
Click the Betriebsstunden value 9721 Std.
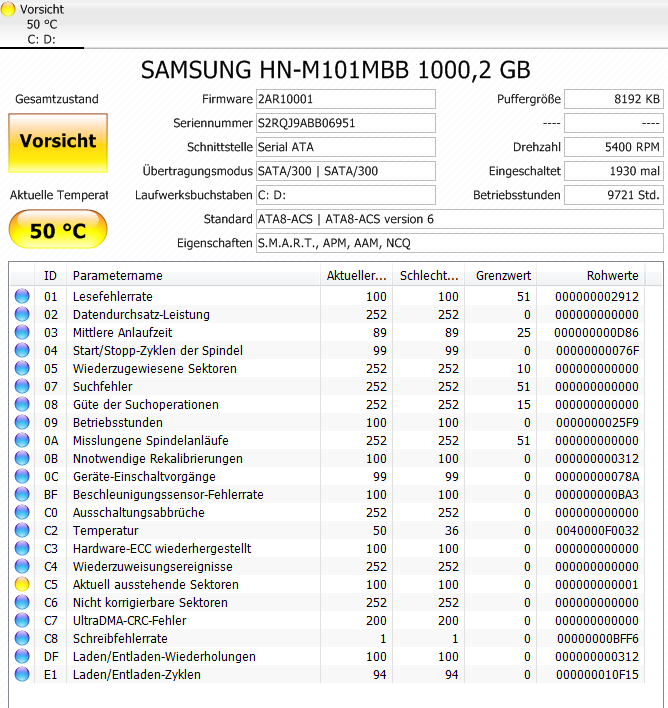[614, 195]
